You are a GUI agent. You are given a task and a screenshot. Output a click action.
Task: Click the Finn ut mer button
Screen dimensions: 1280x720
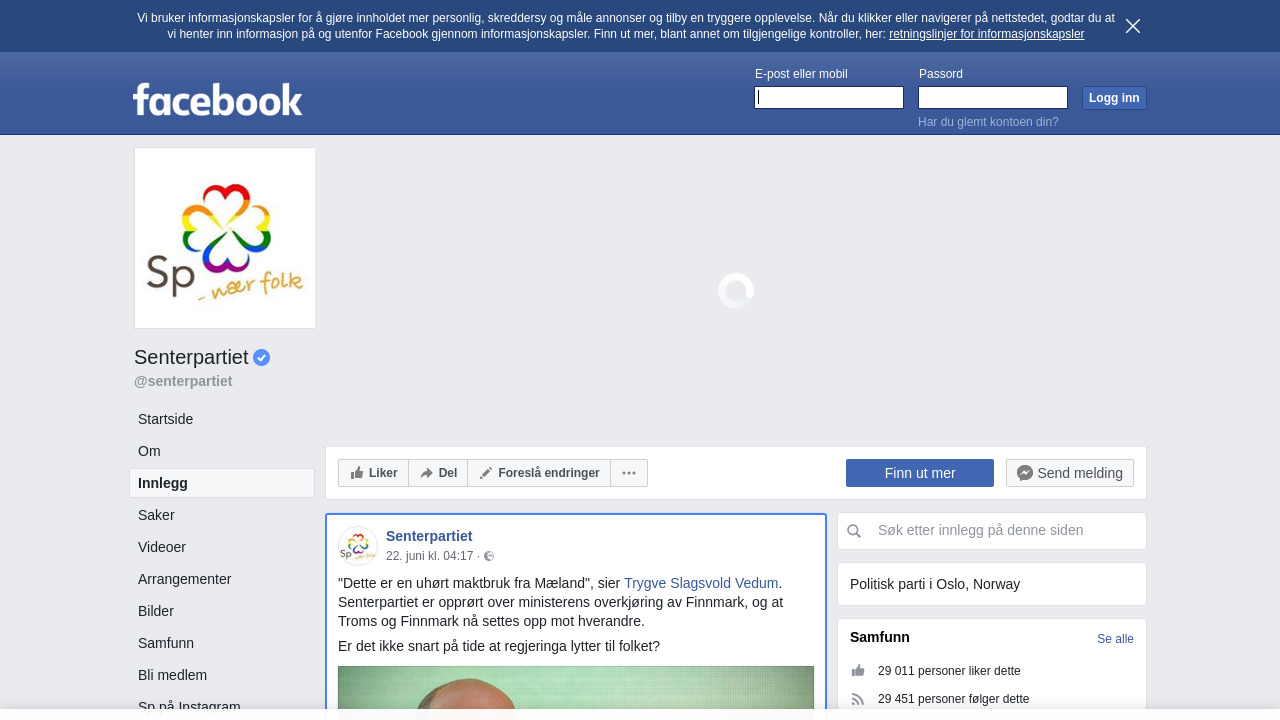[920, 473]
